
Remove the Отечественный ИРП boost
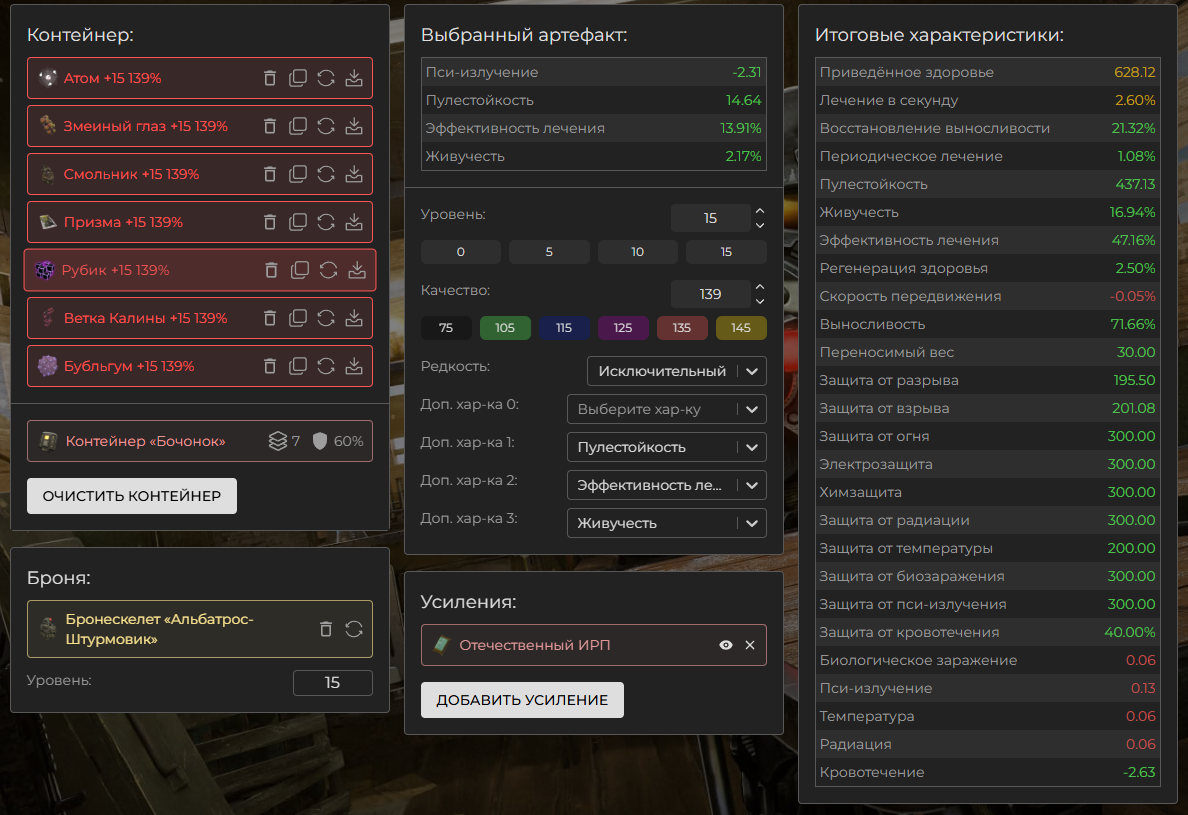click(x=750, y=645)
